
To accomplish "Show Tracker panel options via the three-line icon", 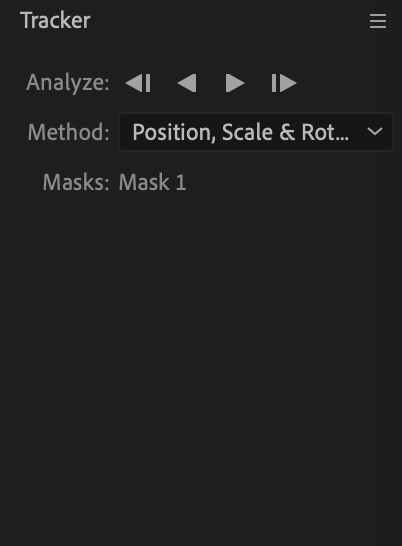I will [378, 21].
